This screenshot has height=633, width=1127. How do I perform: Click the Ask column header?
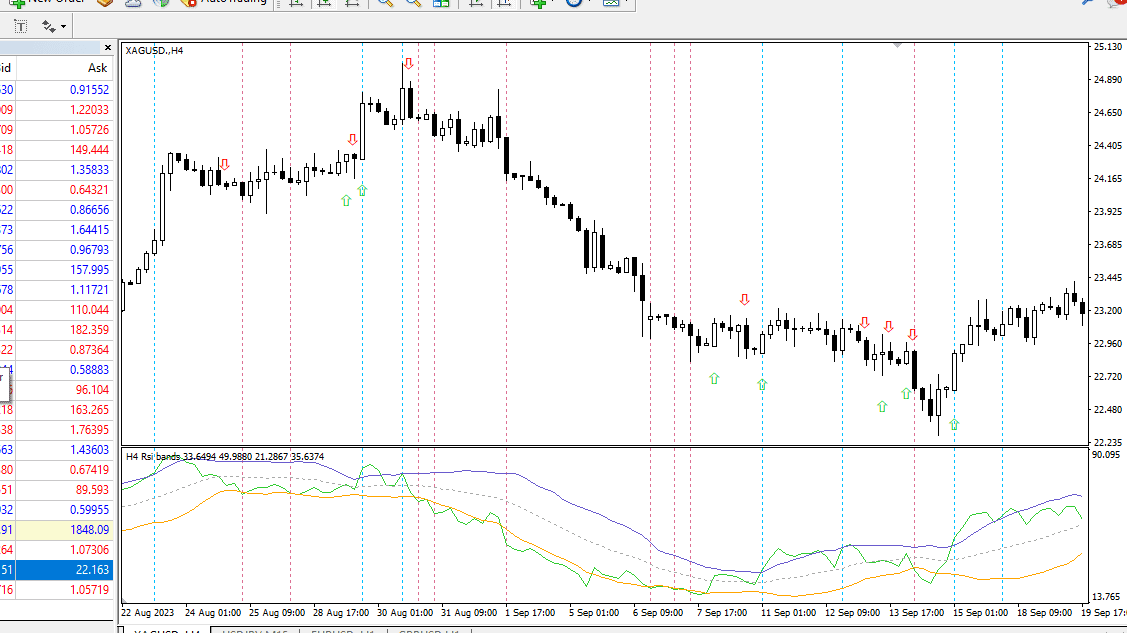coord(97,68)
